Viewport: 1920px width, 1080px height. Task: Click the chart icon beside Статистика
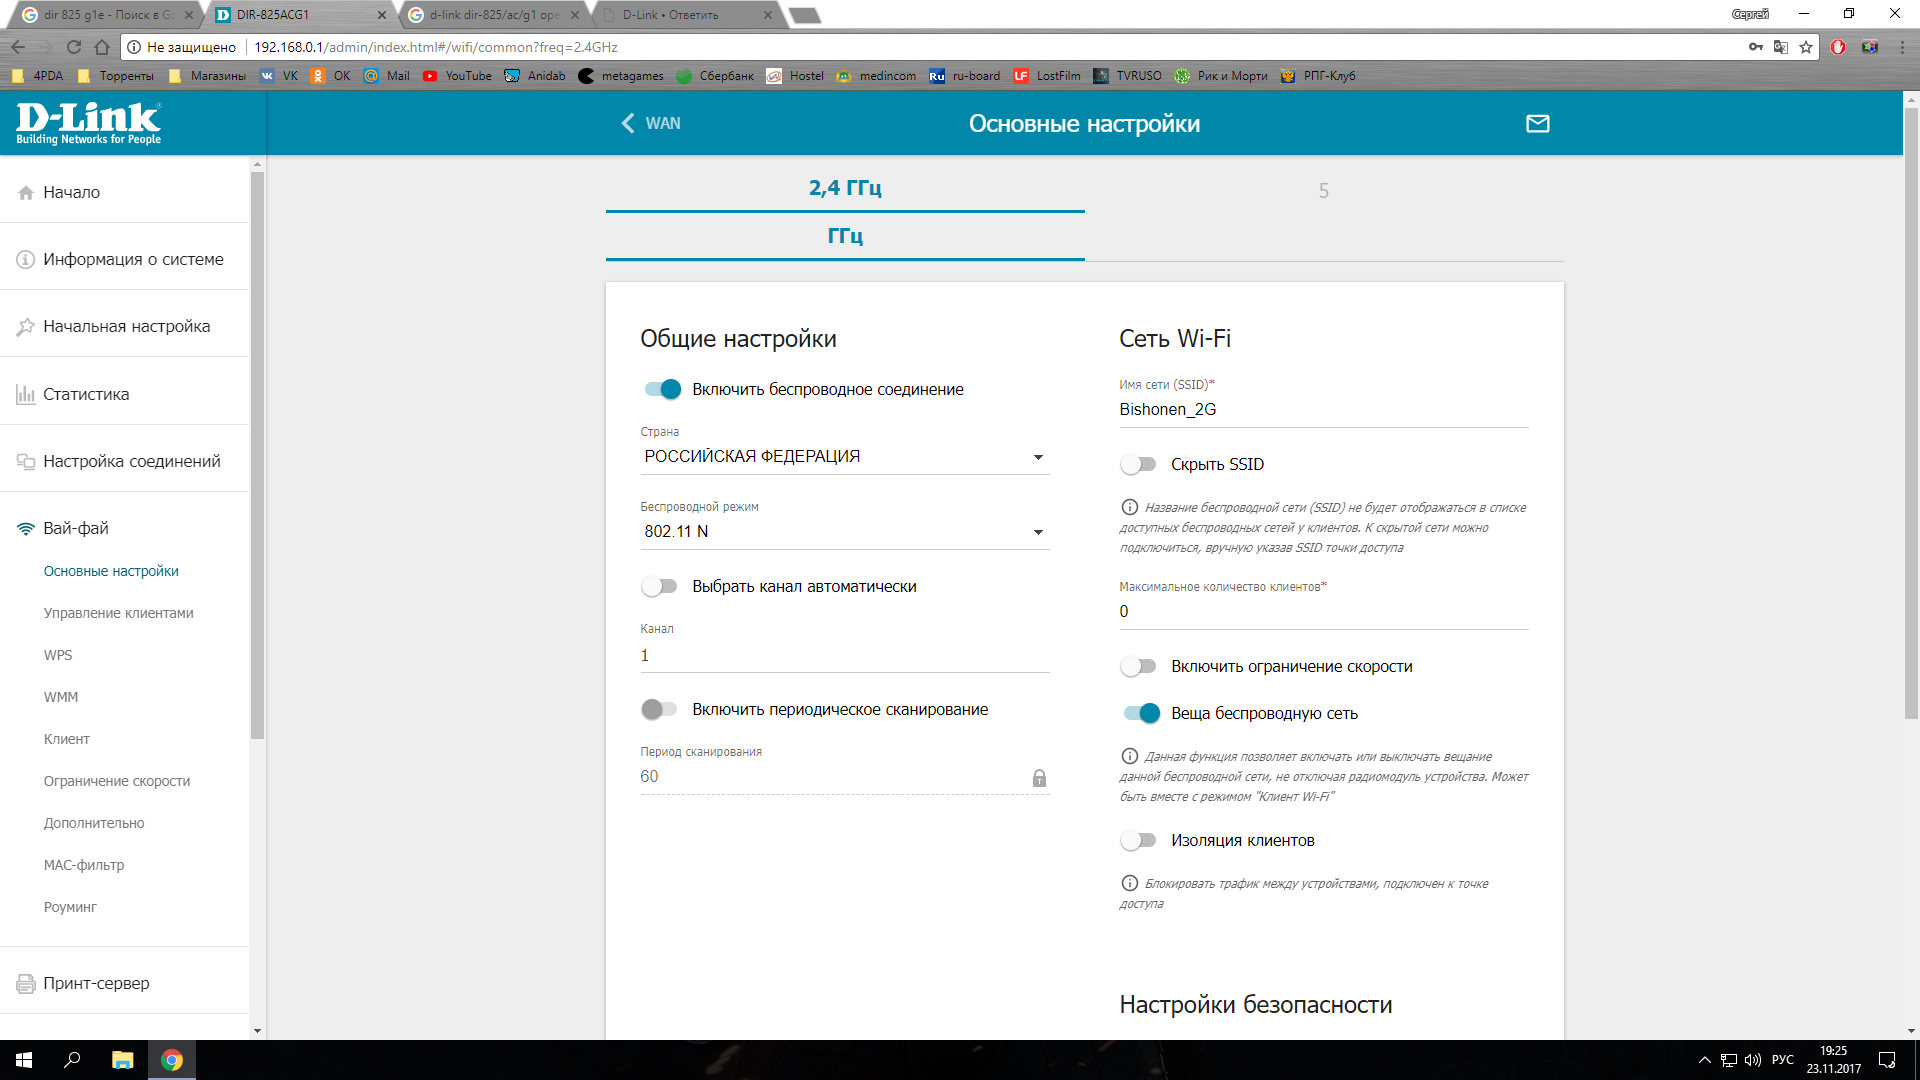[26, 394]
